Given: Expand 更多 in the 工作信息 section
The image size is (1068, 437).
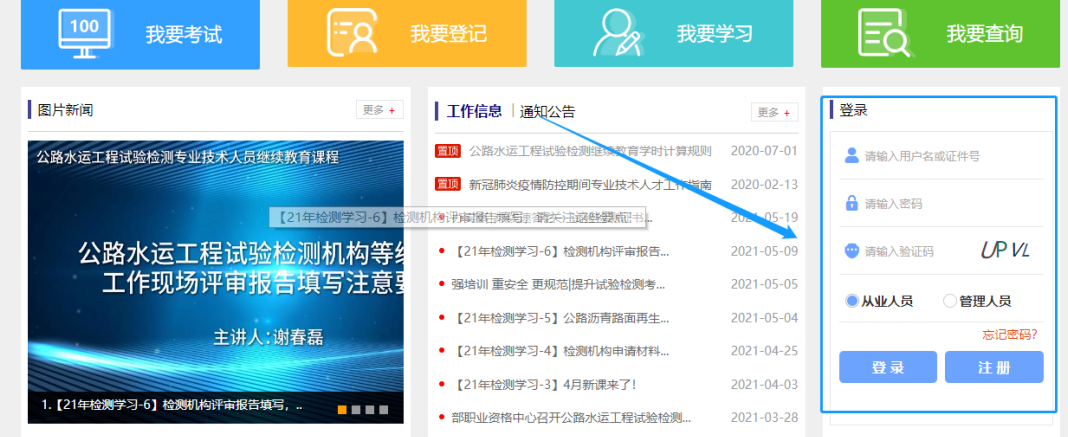Looking at the screenshot, I should [x=774, y=112].
